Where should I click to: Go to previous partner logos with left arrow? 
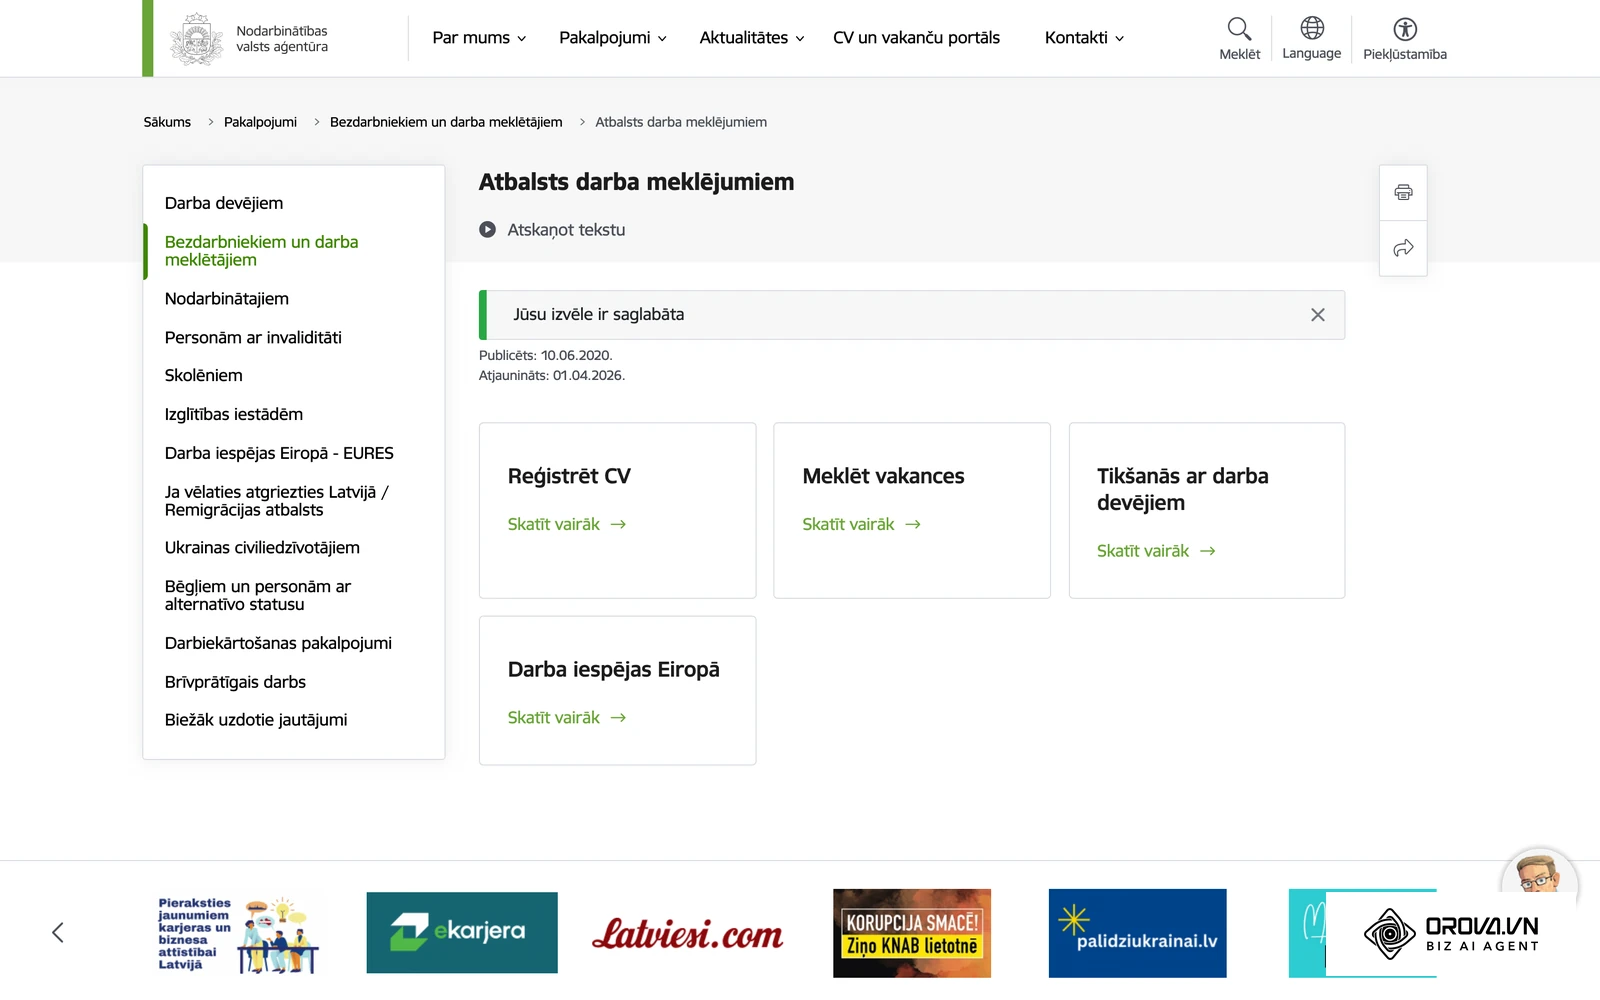58,932
